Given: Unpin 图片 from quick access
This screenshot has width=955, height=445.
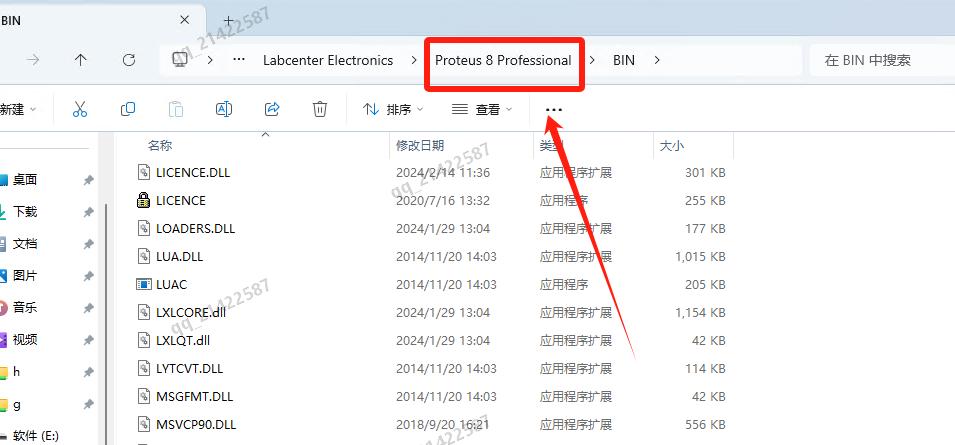Looking at the screenshot, I should 88,276.
